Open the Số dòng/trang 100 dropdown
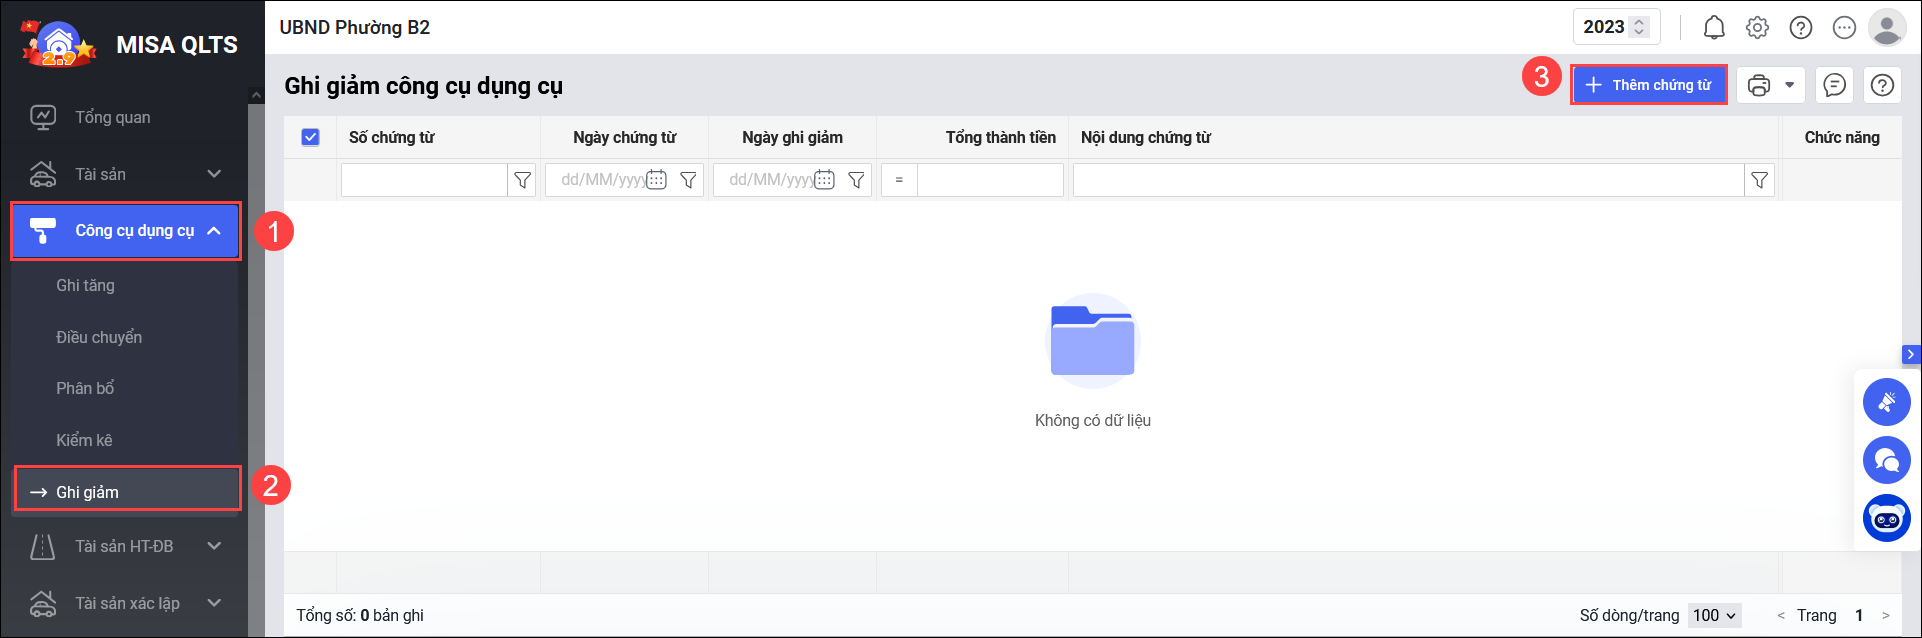Image resolution: width=1922 pixels, height=638 pixels. click(1714, 615)
